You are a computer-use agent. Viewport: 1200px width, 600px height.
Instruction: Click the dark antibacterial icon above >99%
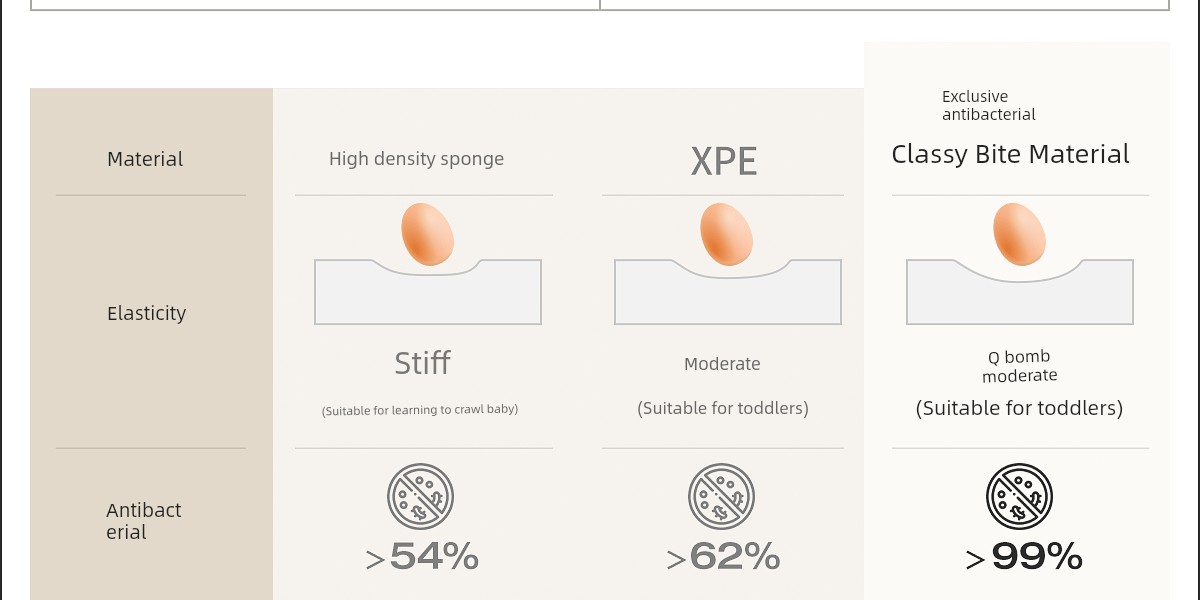click(1020, 497)
